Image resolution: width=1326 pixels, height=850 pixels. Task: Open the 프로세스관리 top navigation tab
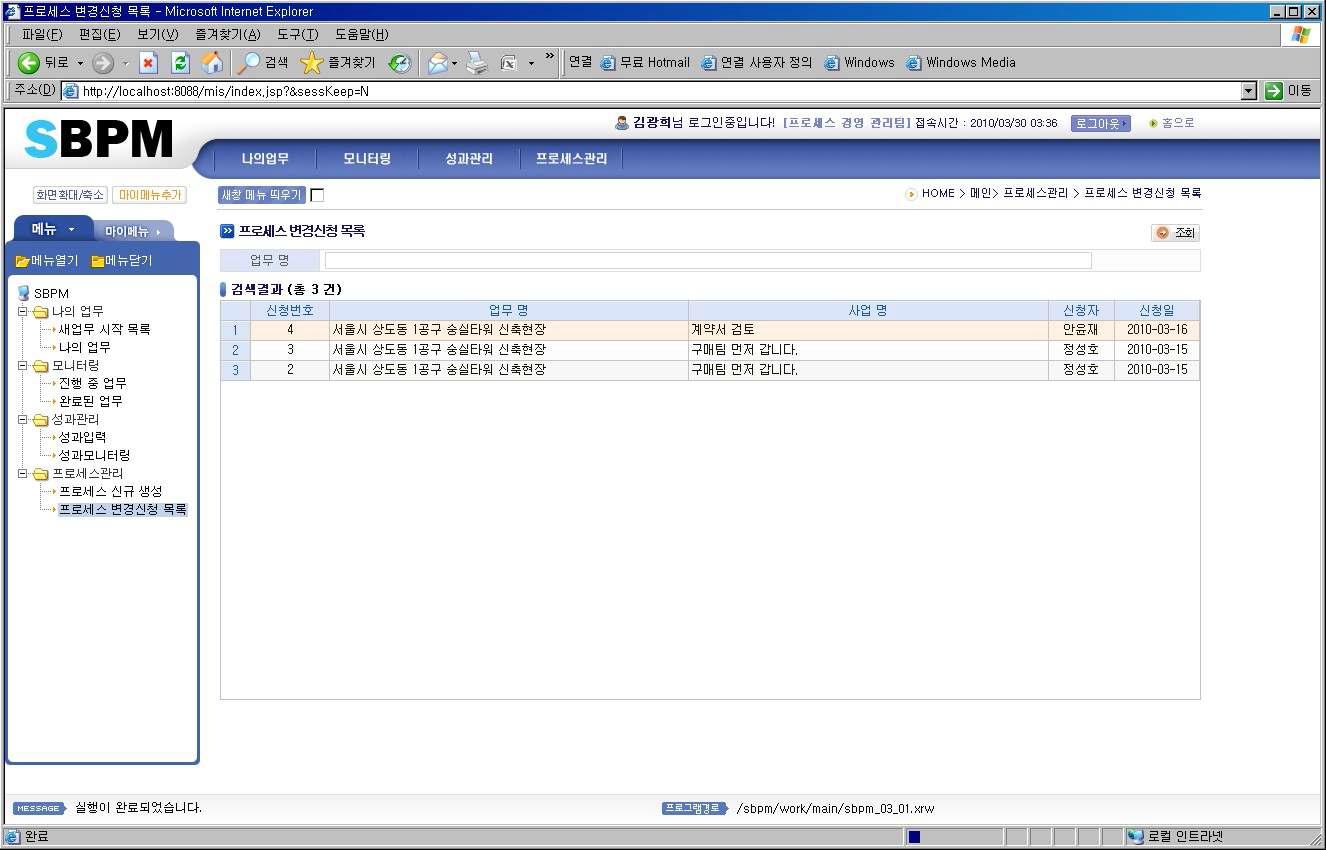tap(571, 159)
